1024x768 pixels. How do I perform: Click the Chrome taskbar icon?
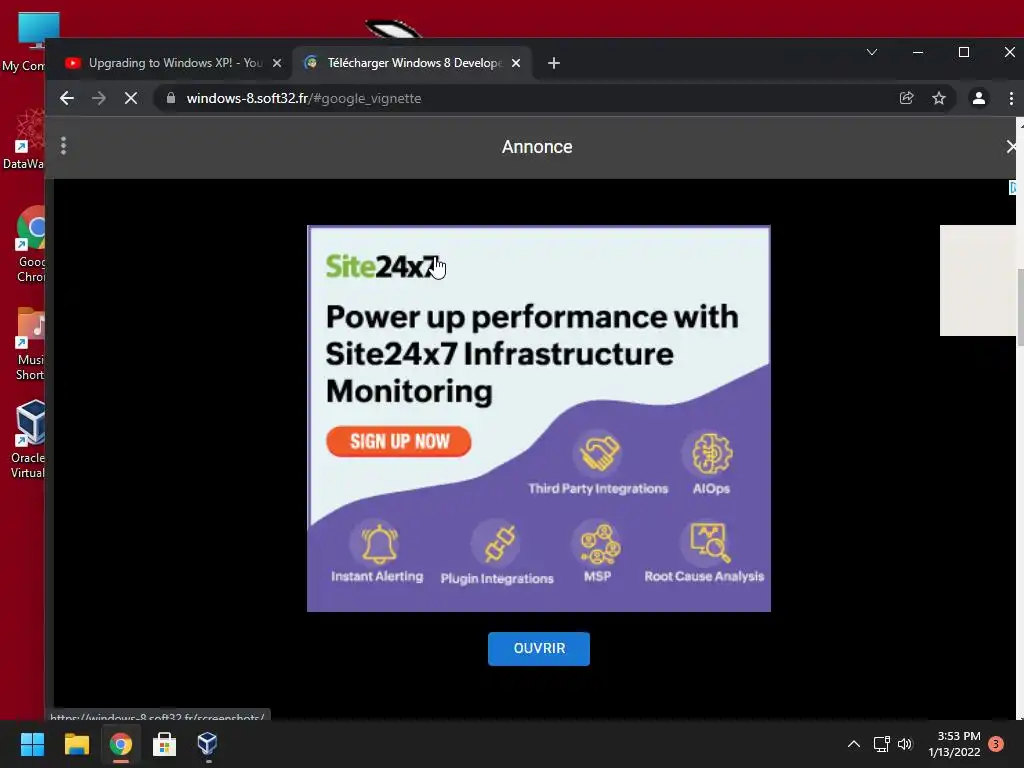click(x=121, y=744)
